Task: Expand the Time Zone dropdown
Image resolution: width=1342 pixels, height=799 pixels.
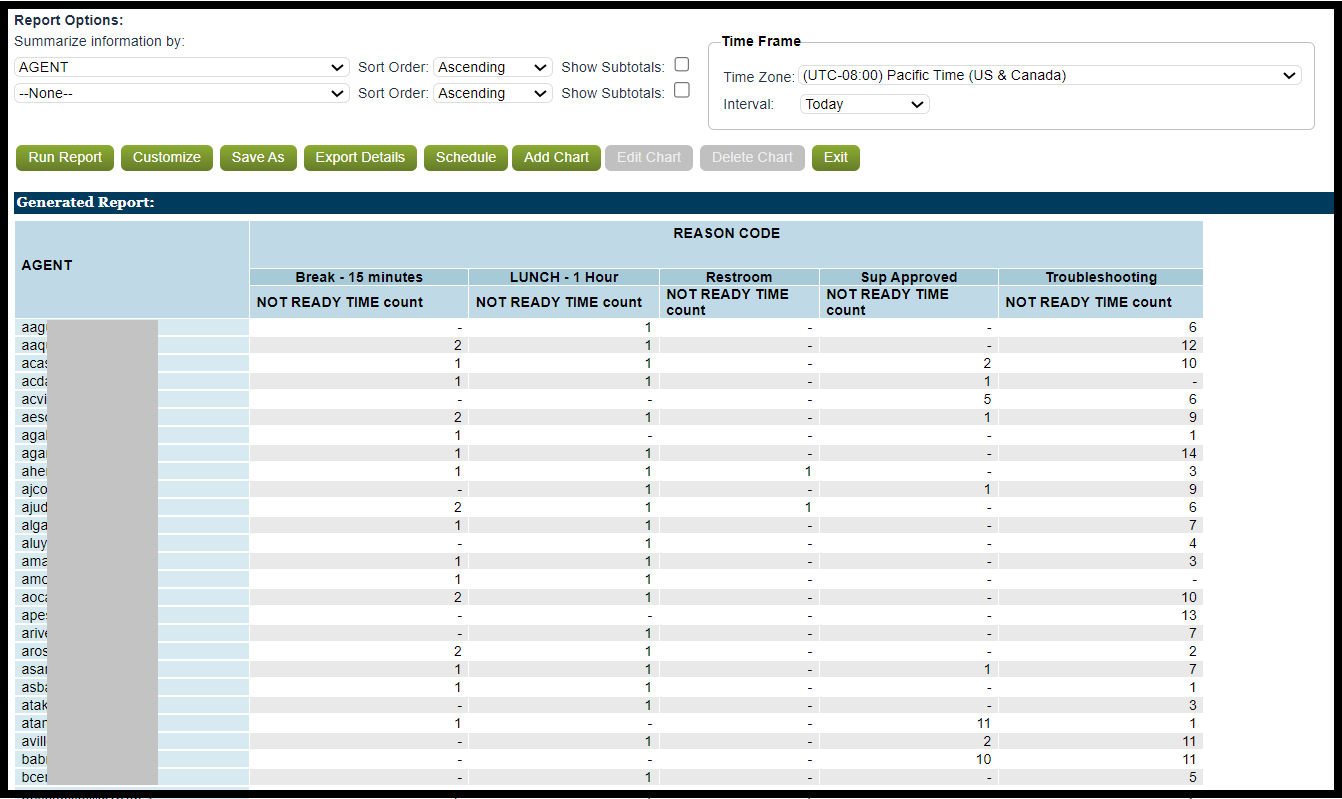Action: coord(1050,75)
